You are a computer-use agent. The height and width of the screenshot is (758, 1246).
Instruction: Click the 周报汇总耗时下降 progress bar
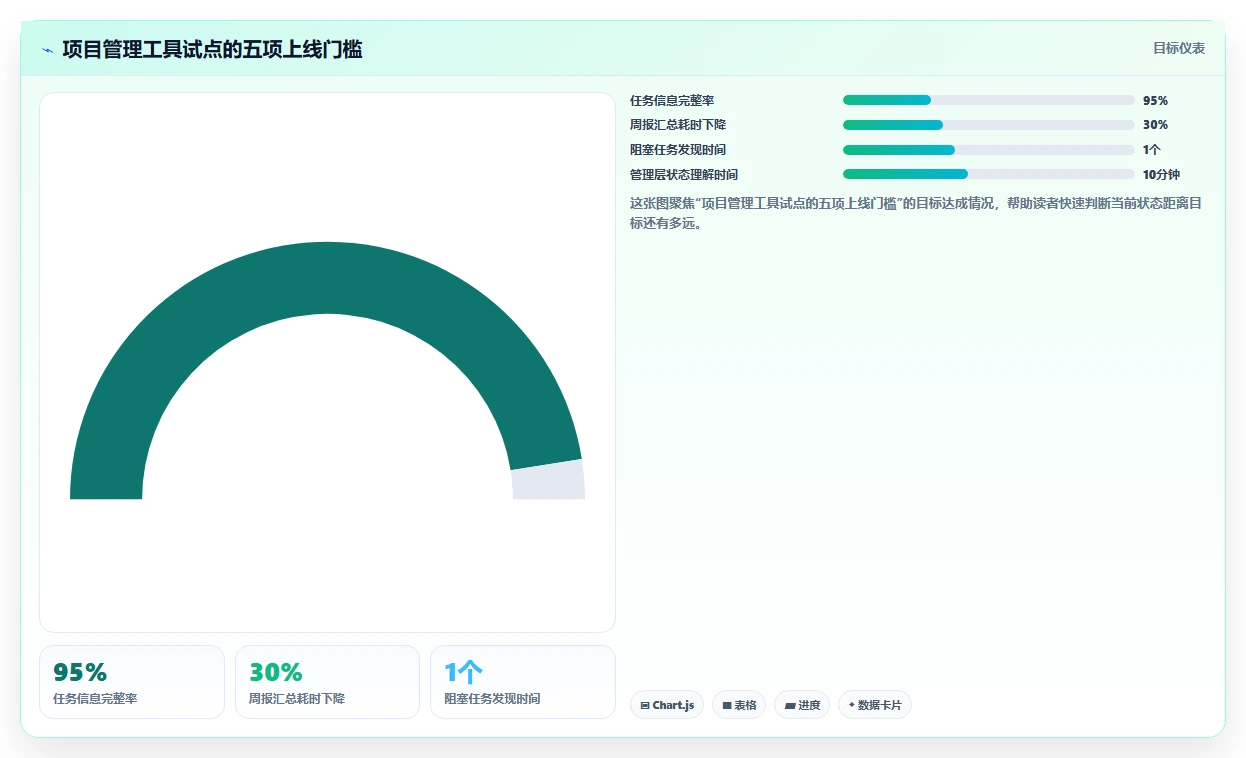tap(988, 125)
